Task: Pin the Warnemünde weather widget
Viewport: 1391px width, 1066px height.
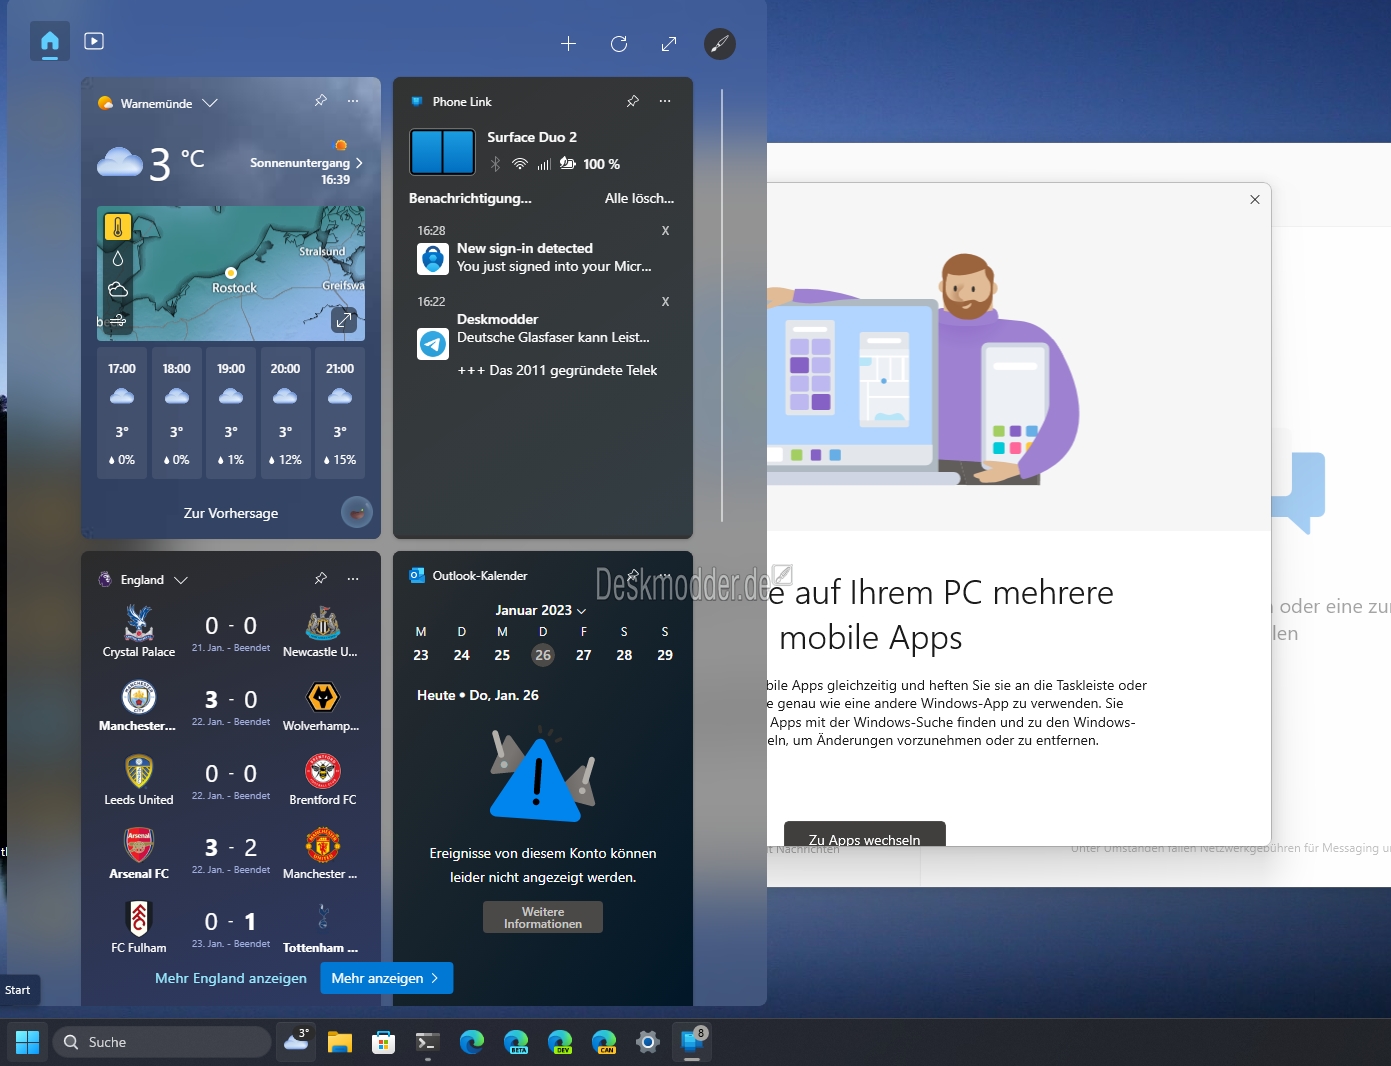Action: 320,101
